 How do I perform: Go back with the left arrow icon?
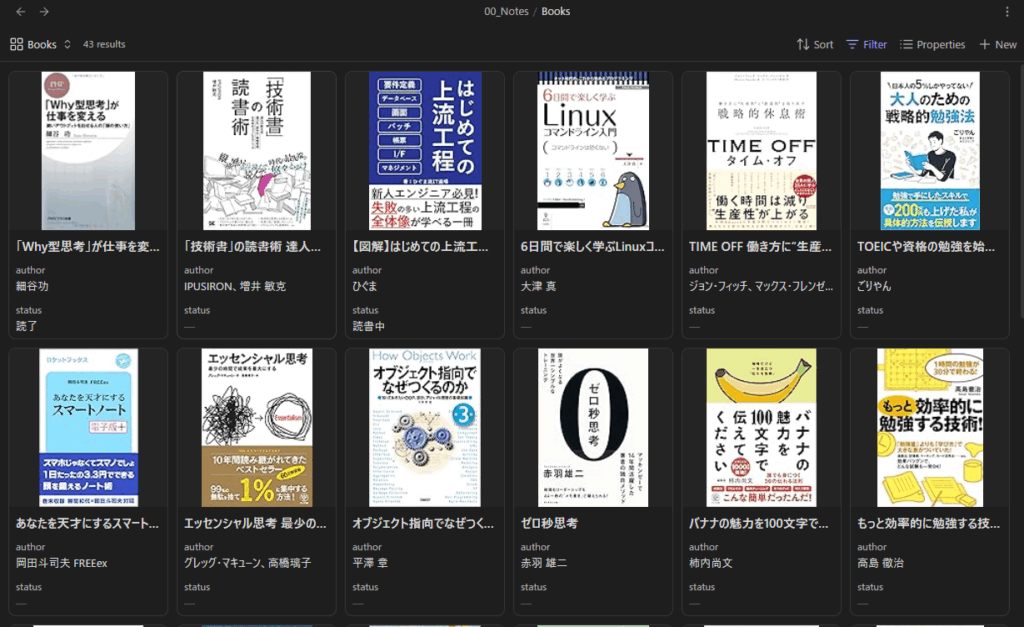[21, 12]
